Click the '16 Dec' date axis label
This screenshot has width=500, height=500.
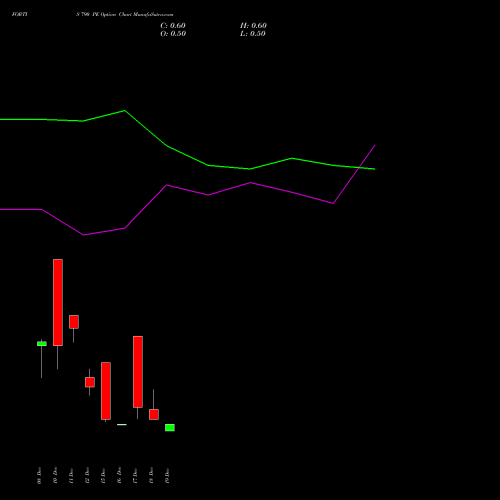[119, 475]
